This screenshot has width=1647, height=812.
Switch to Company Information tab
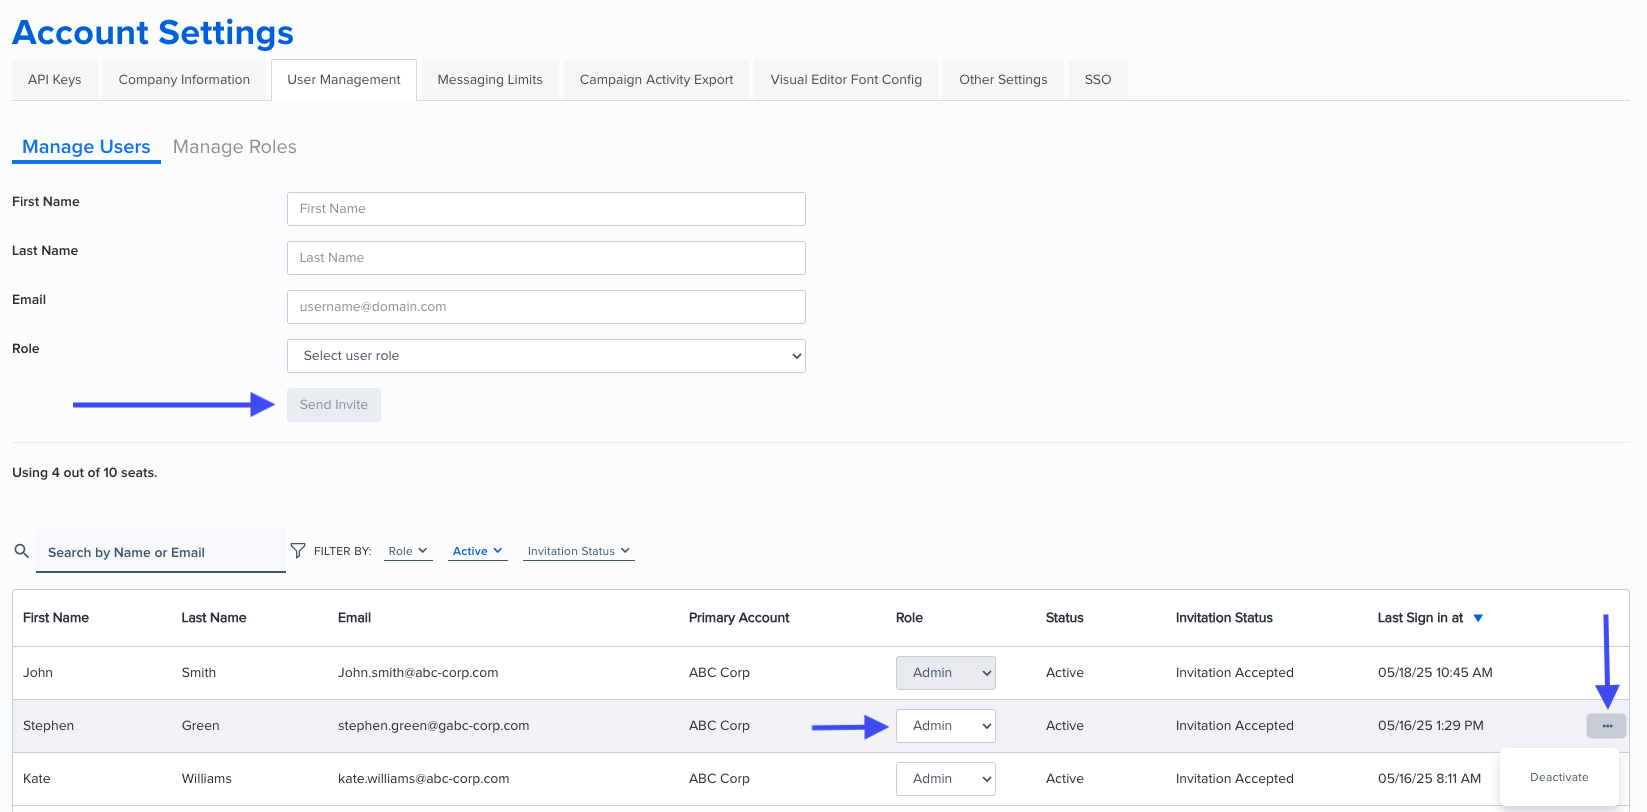point(184,80)
